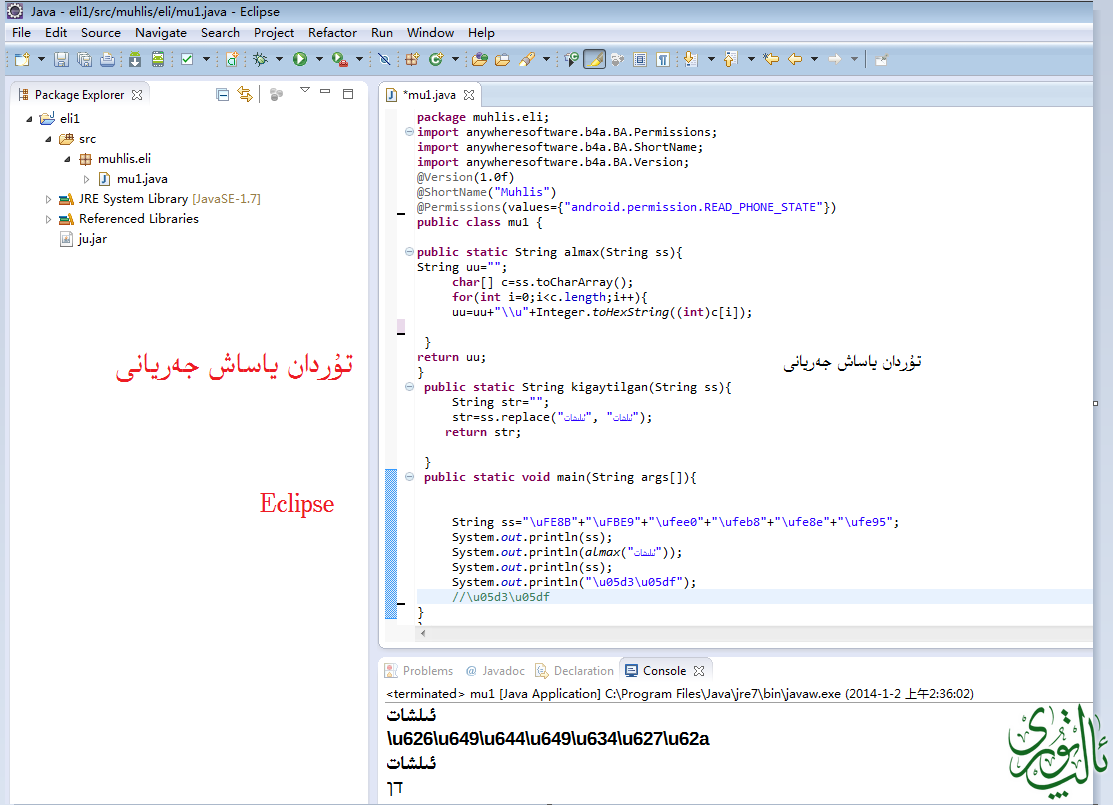Open the Refactor menu
This screenshot has height=805, width=1113.
(x=332, y=33)
